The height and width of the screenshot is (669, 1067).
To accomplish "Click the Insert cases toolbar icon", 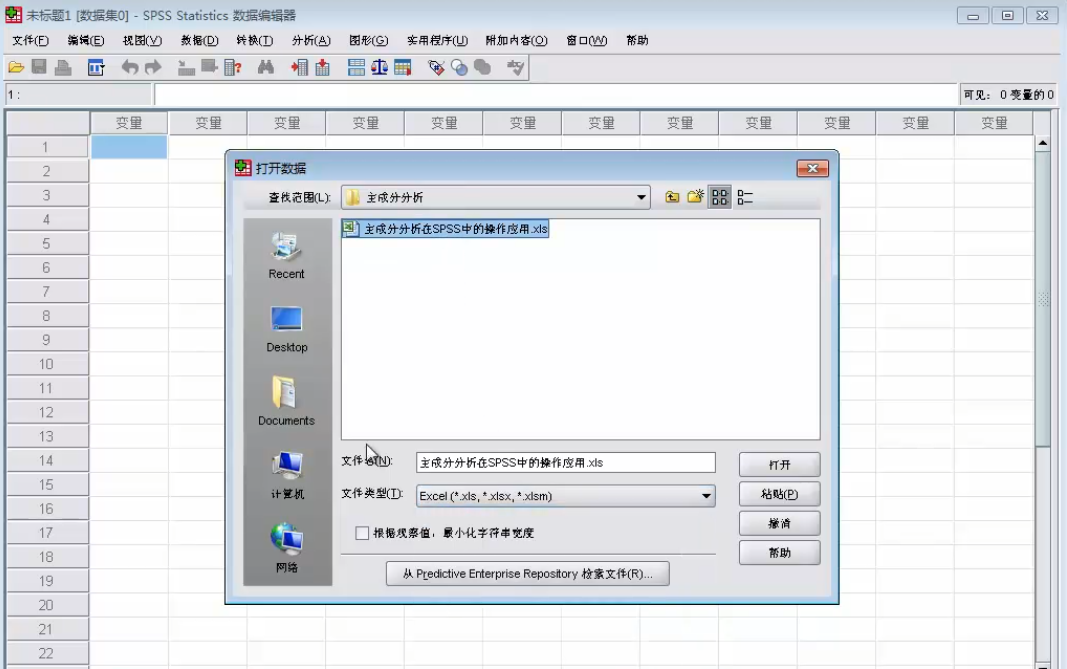I will point(301,69).
